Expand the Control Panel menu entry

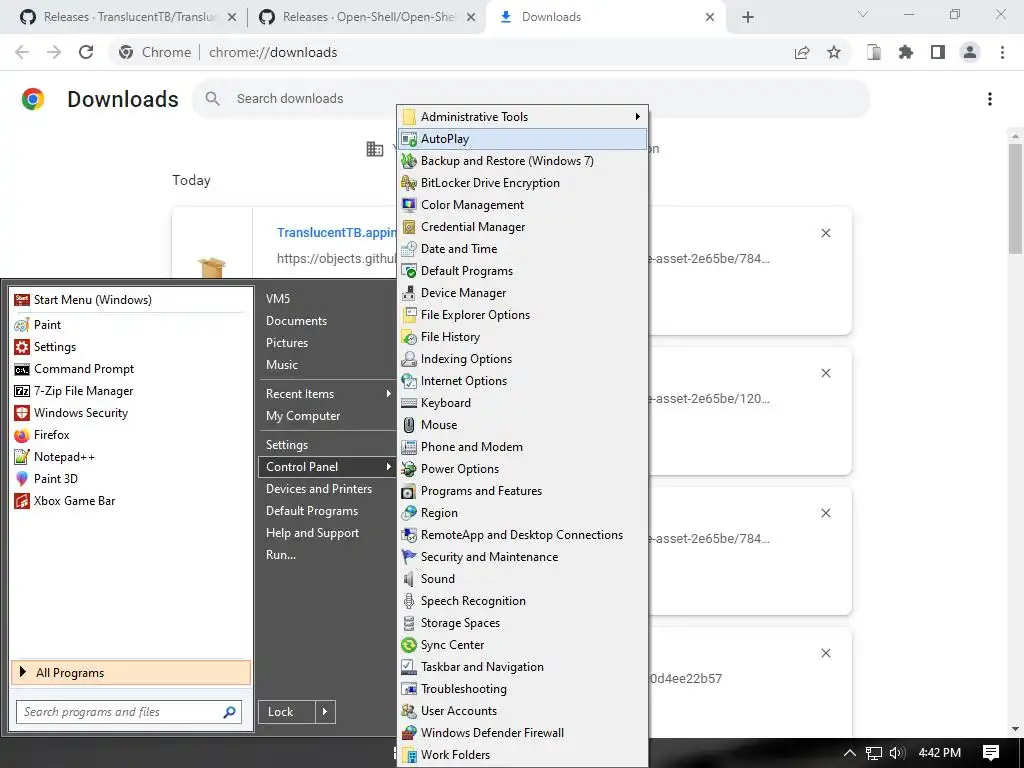pyautogui.click(x=328, y=467)
